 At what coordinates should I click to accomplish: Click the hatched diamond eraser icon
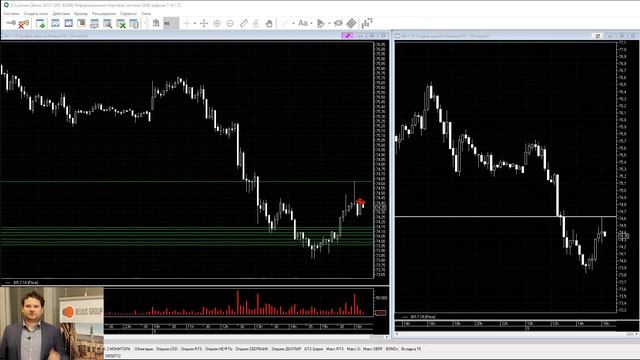coord(351,23)
